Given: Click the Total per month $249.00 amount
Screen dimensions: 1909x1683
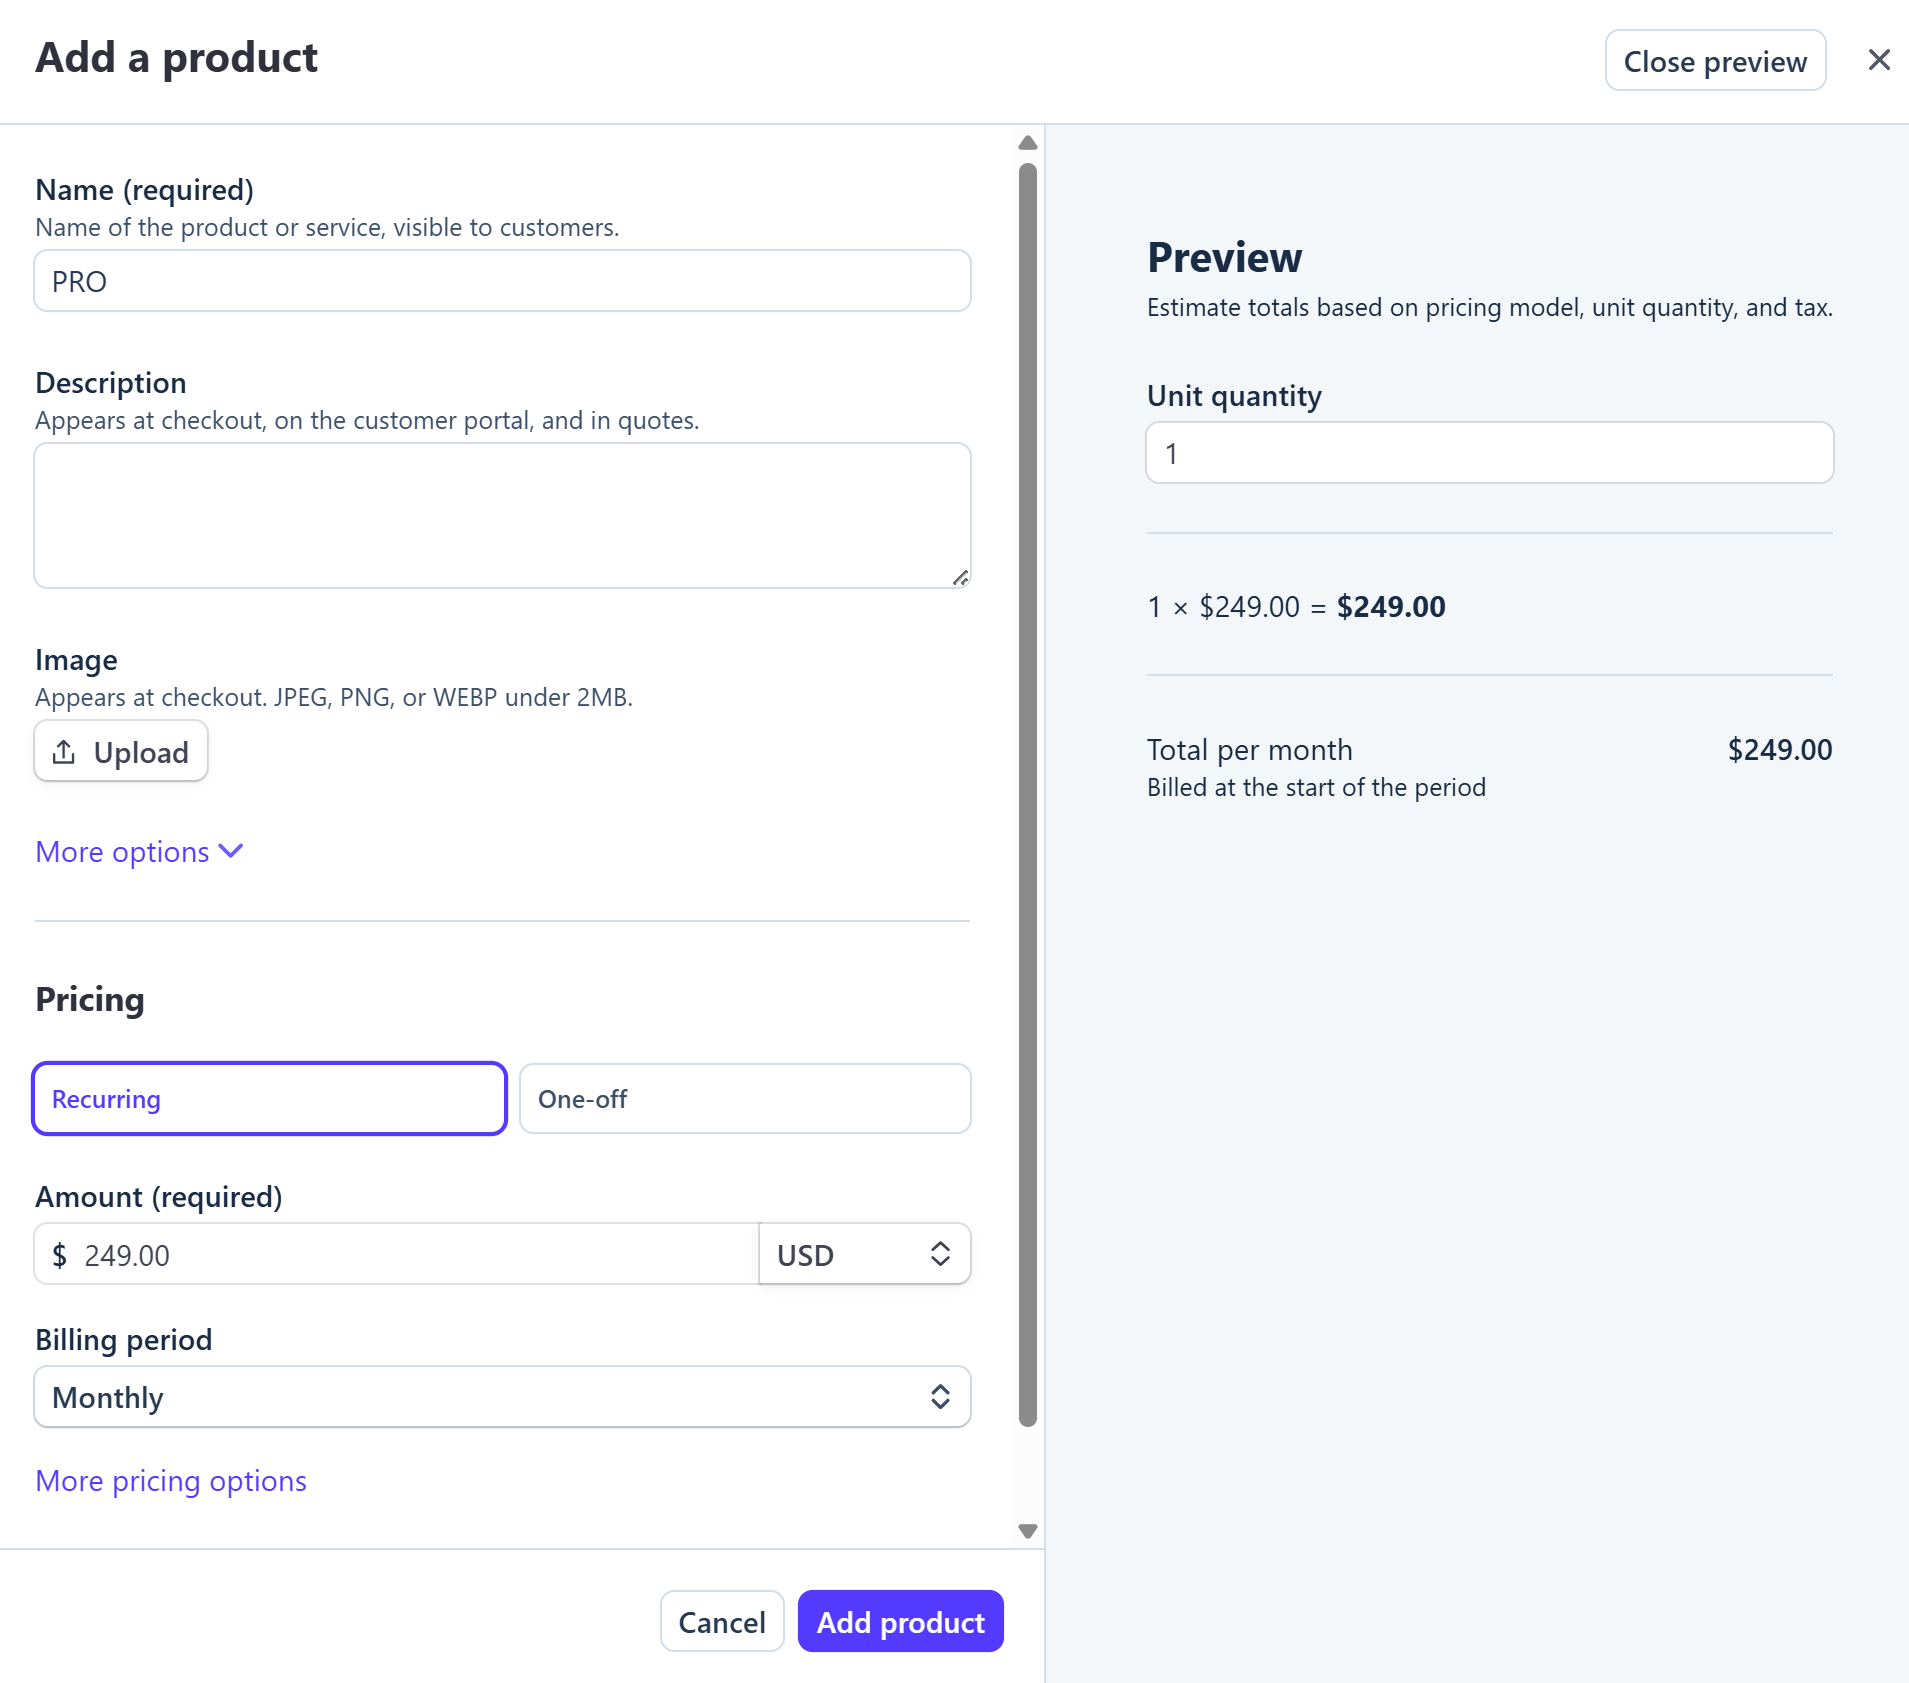Looking at the screenshot, I should pos(1780,750).
